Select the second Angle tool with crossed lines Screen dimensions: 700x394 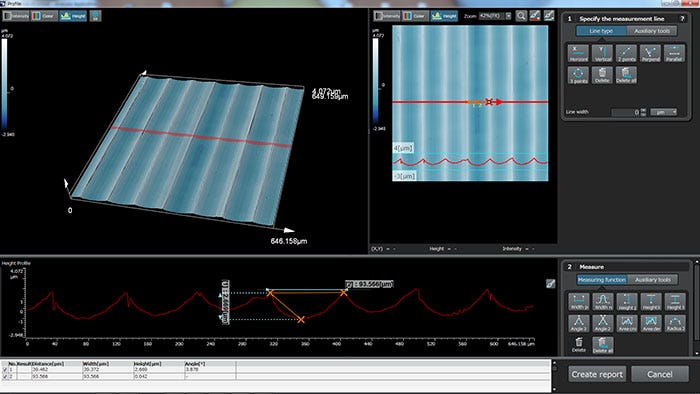click(x=603, y=323)
